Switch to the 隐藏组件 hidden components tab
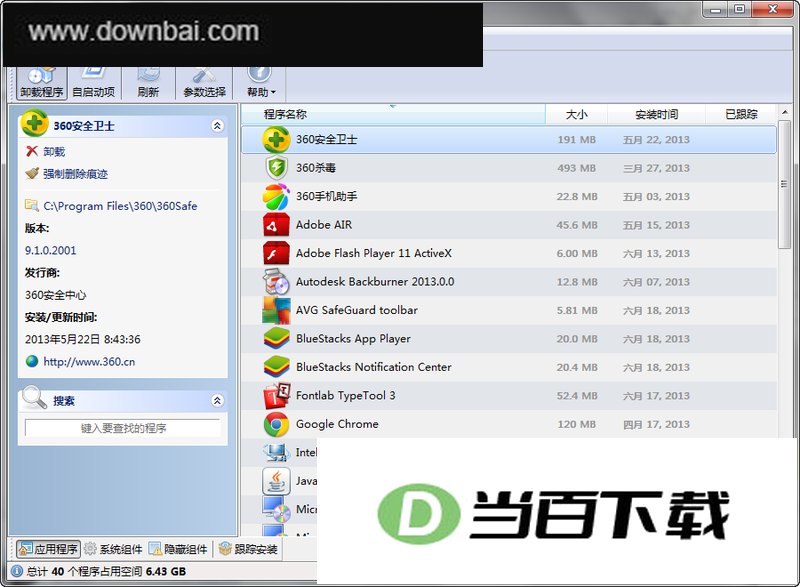 tap(178, 549)
